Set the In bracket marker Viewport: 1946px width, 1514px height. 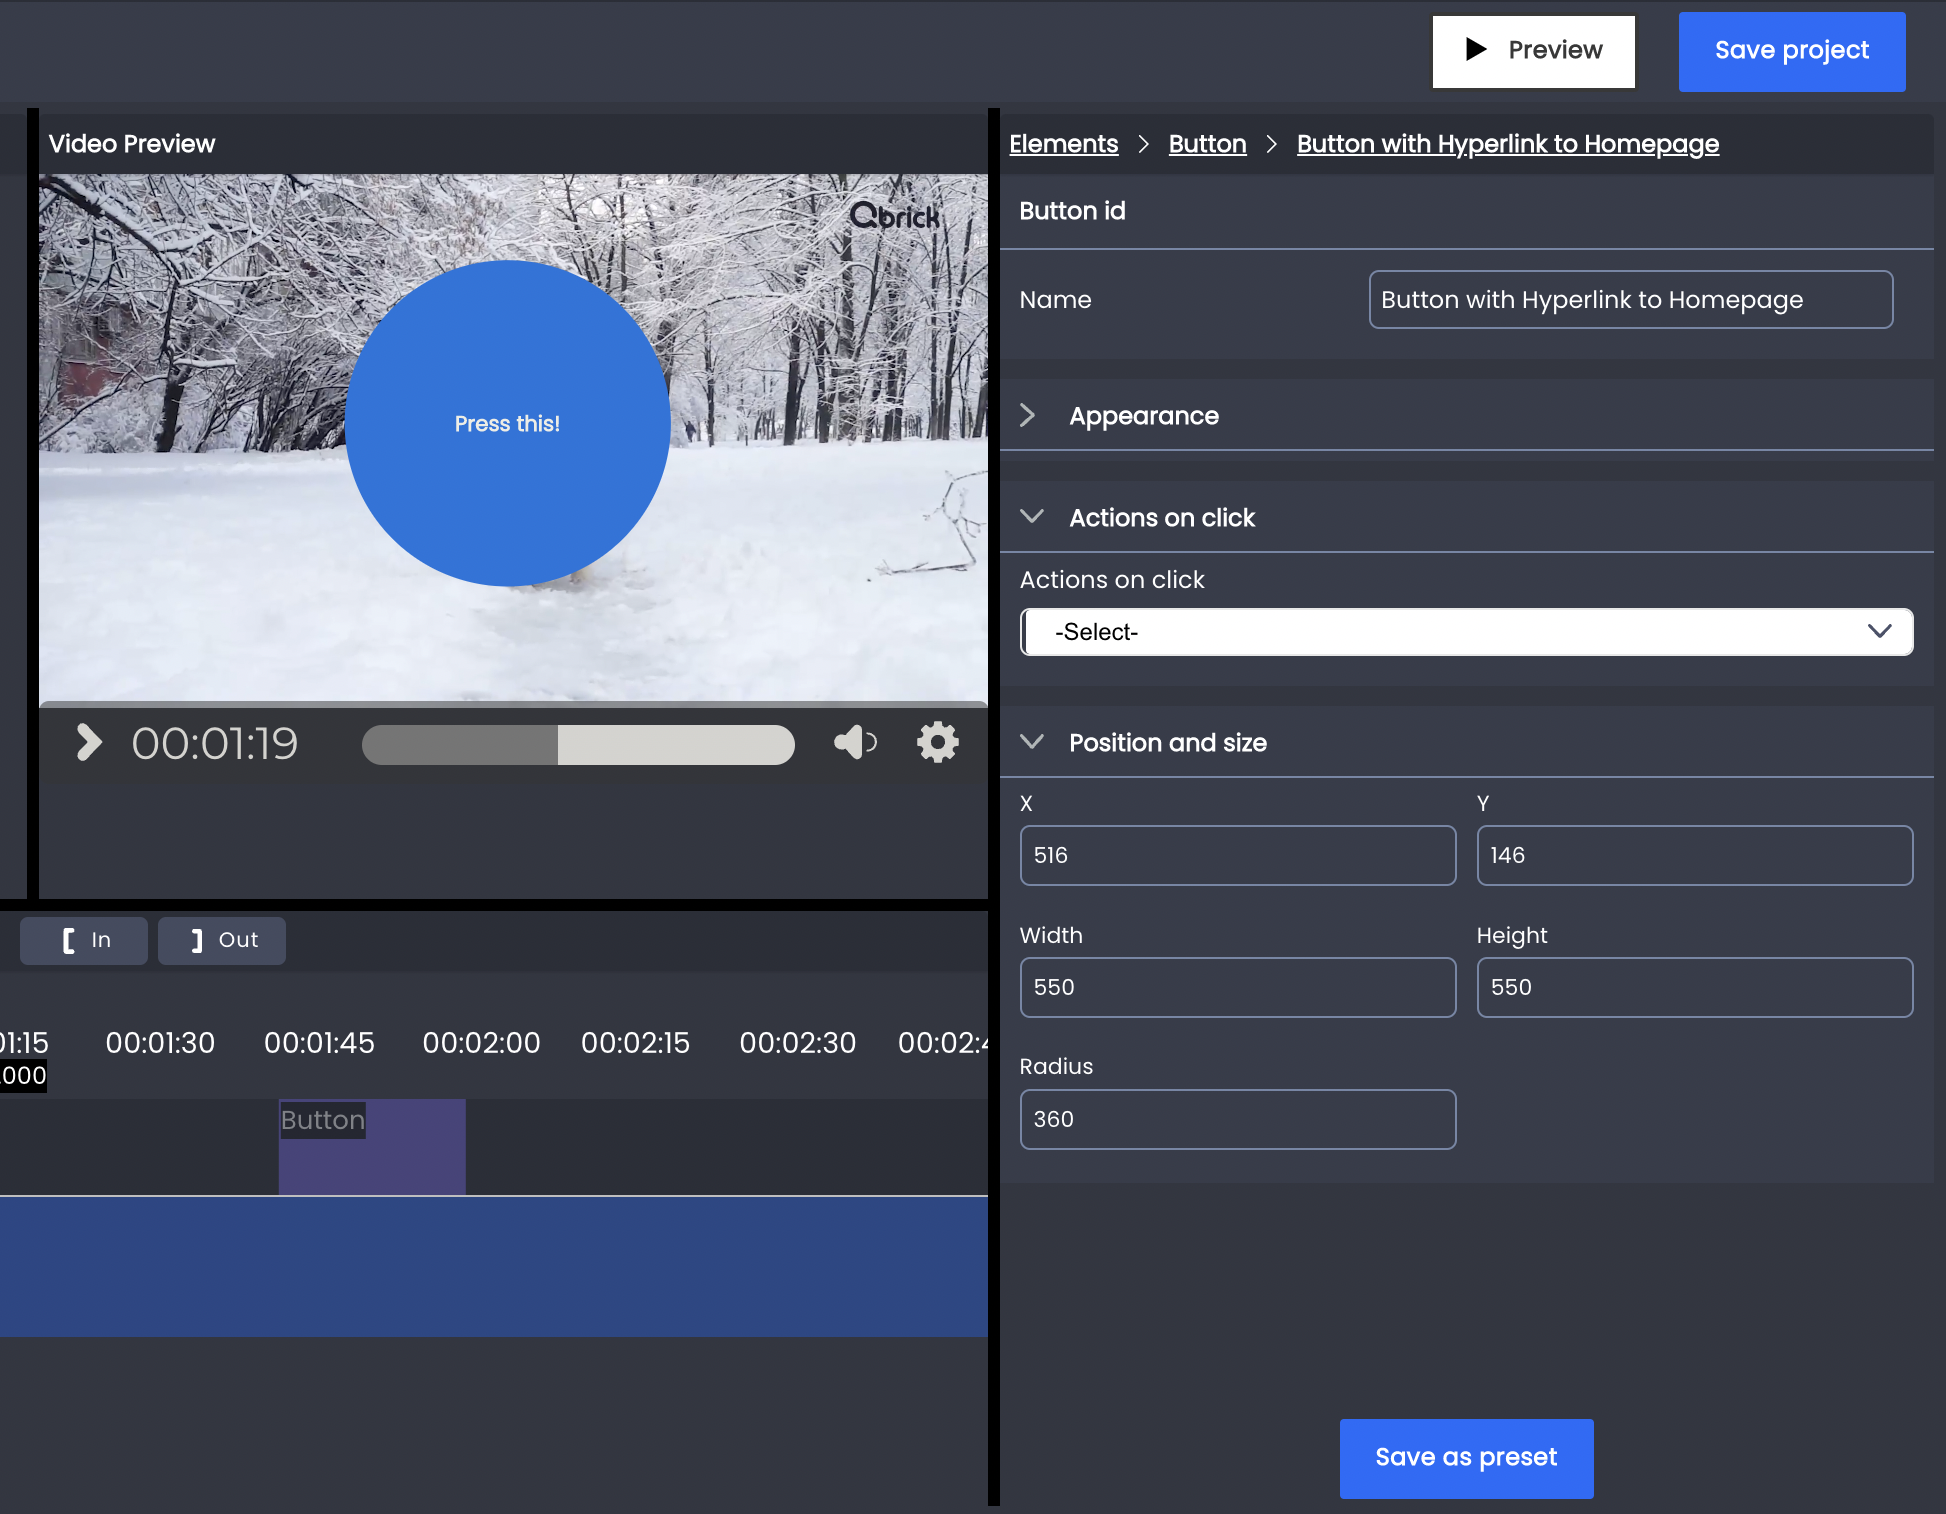point(84,940)
